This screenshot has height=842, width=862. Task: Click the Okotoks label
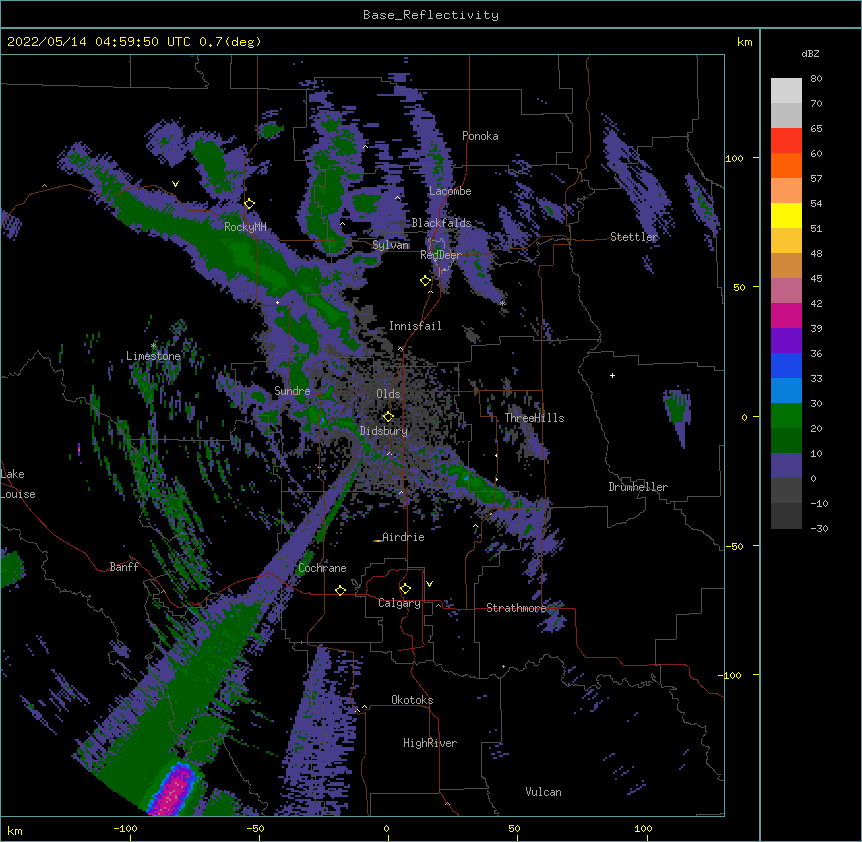tap(412, 700)
